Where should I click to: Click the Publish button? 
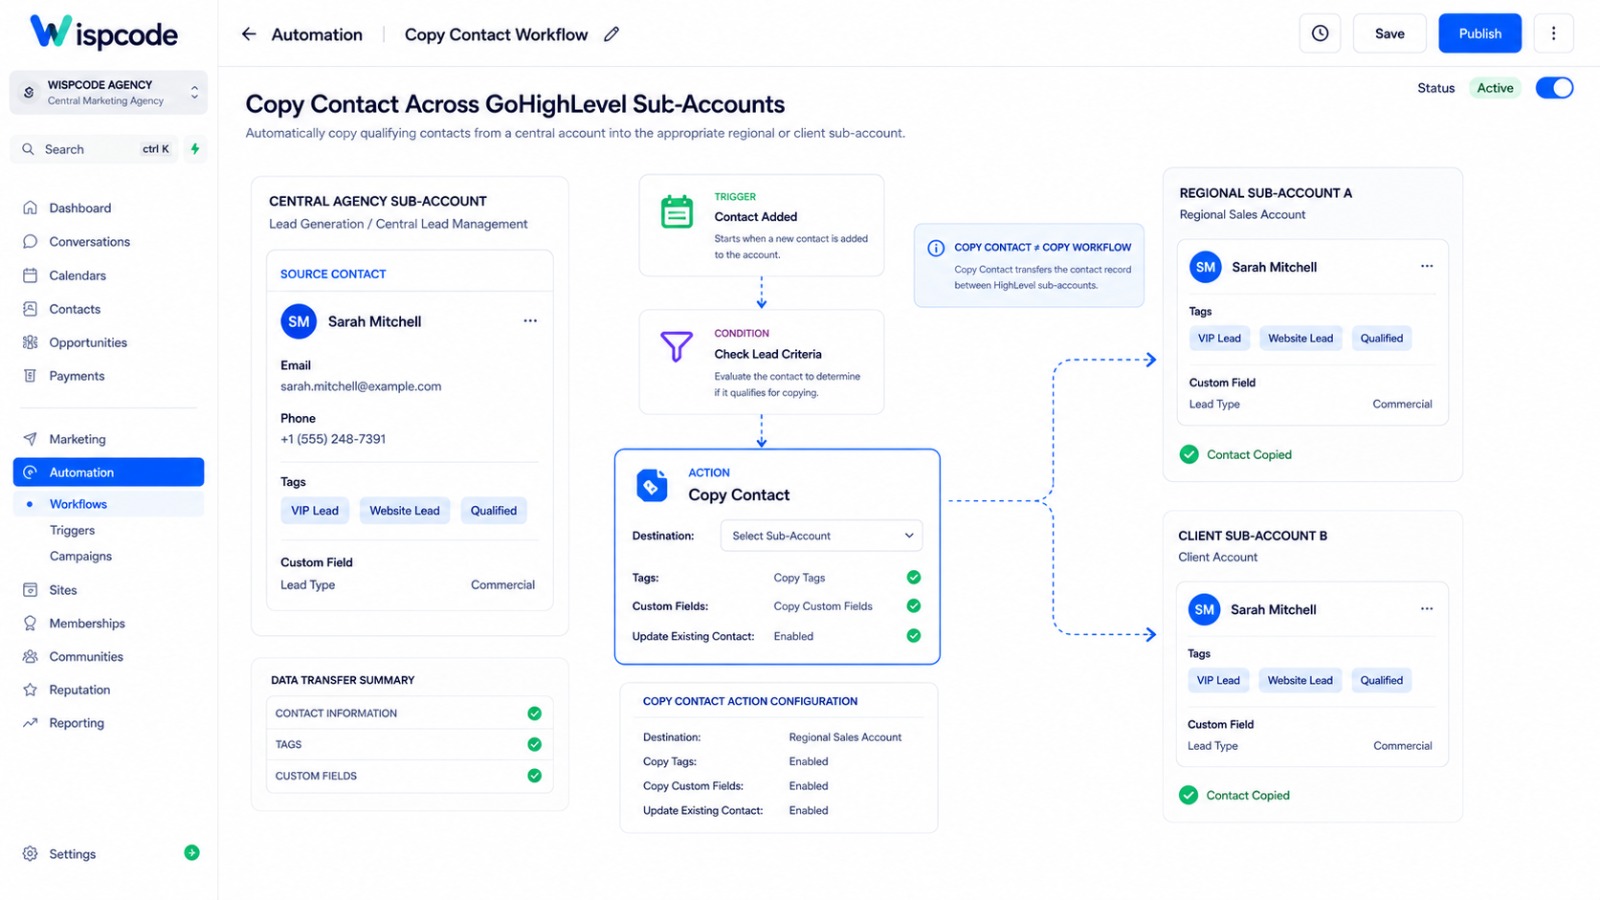click(x=1480, y=33)
